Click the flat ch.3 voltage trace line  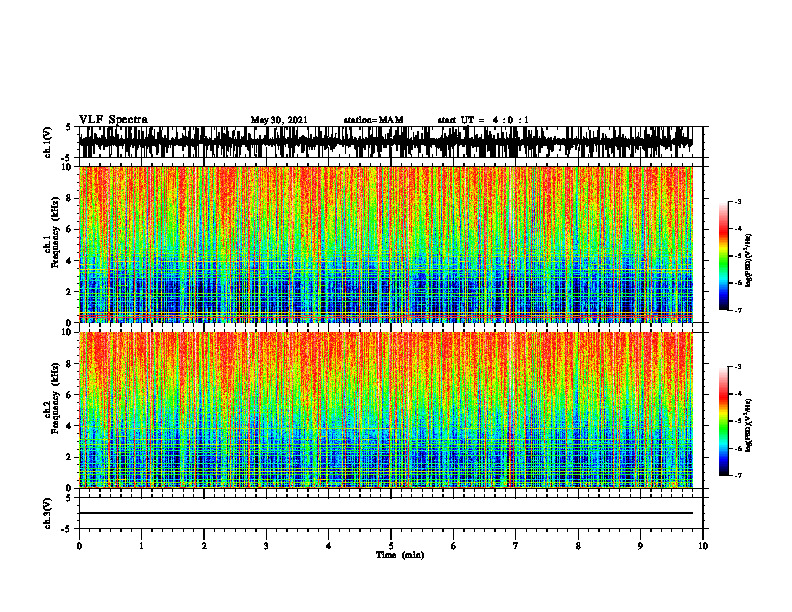pyautogui.click(x=385, y=513)
